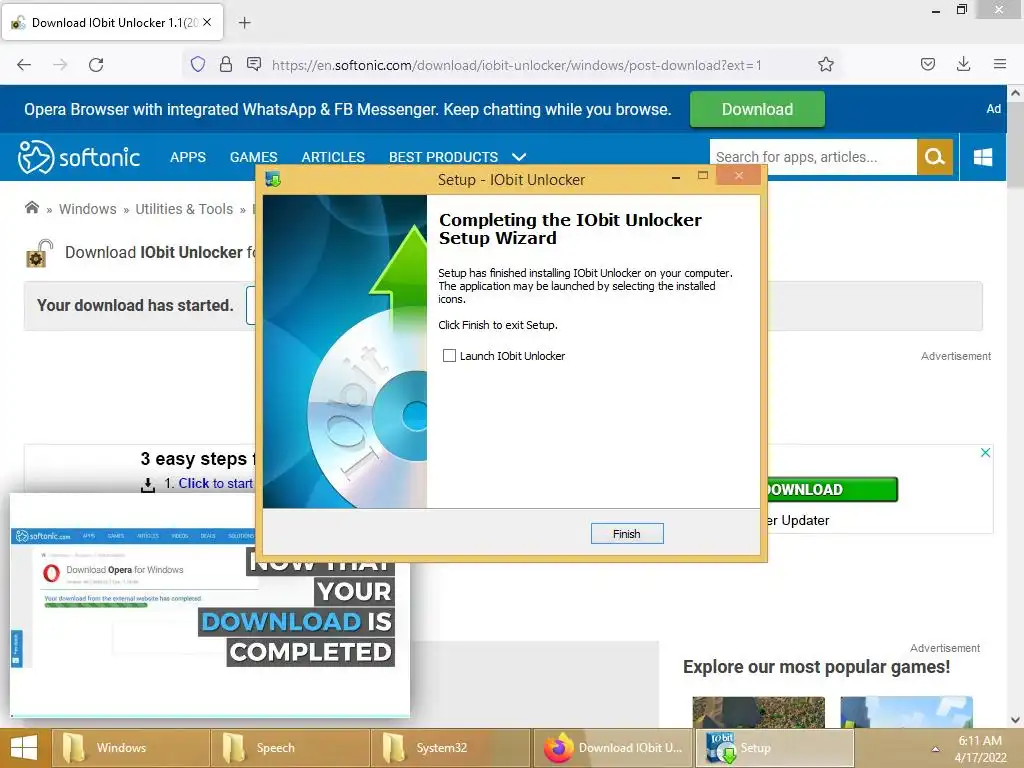Click the padlock site security icon
1024x768 pixels.
(226, 64)
